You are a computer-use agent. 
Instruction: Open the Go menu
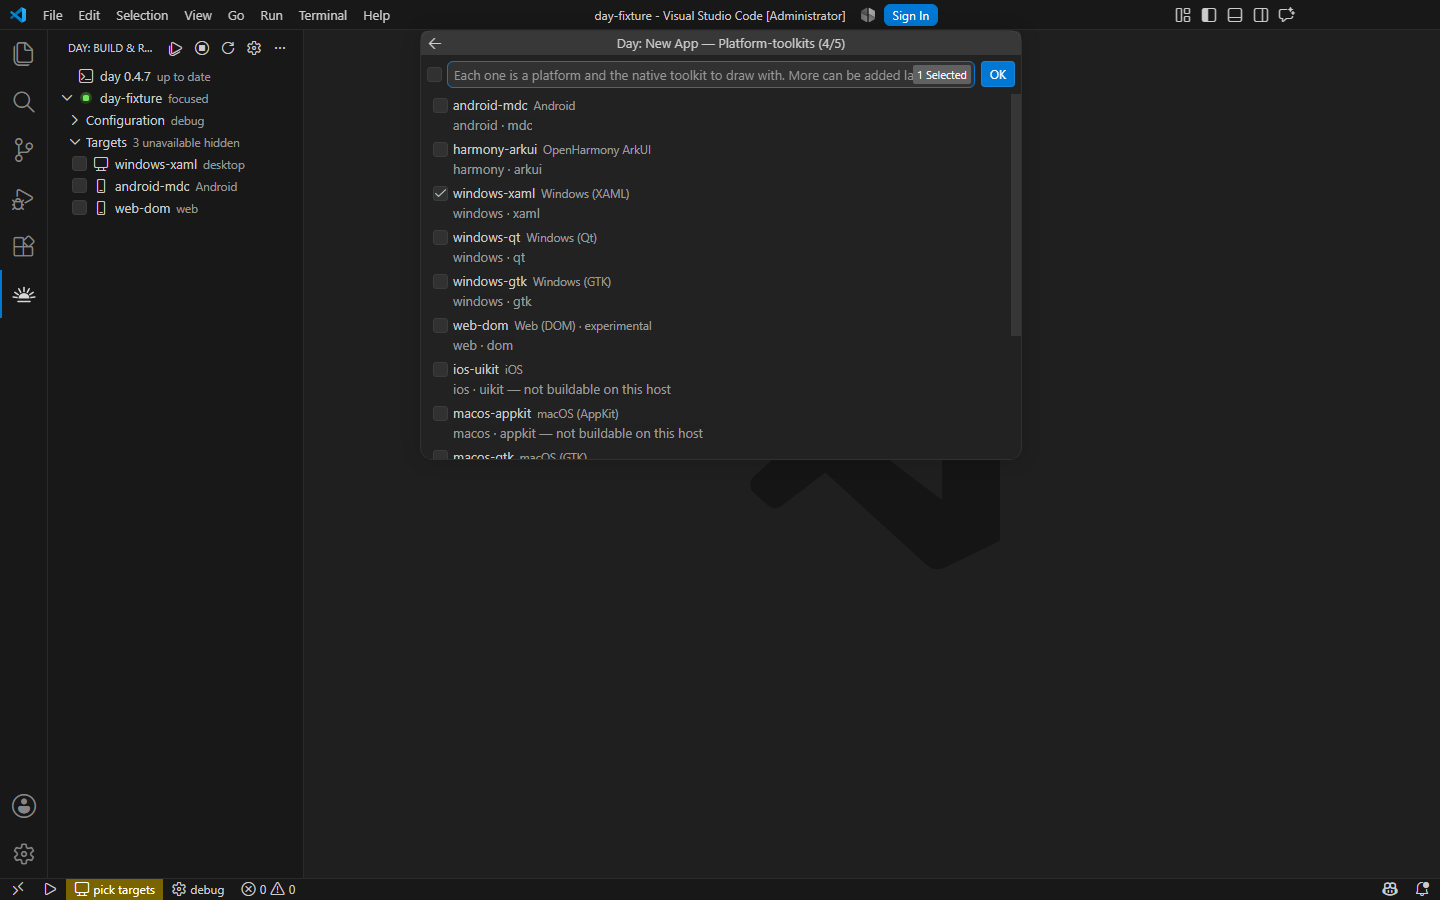[x=236, y=15]
